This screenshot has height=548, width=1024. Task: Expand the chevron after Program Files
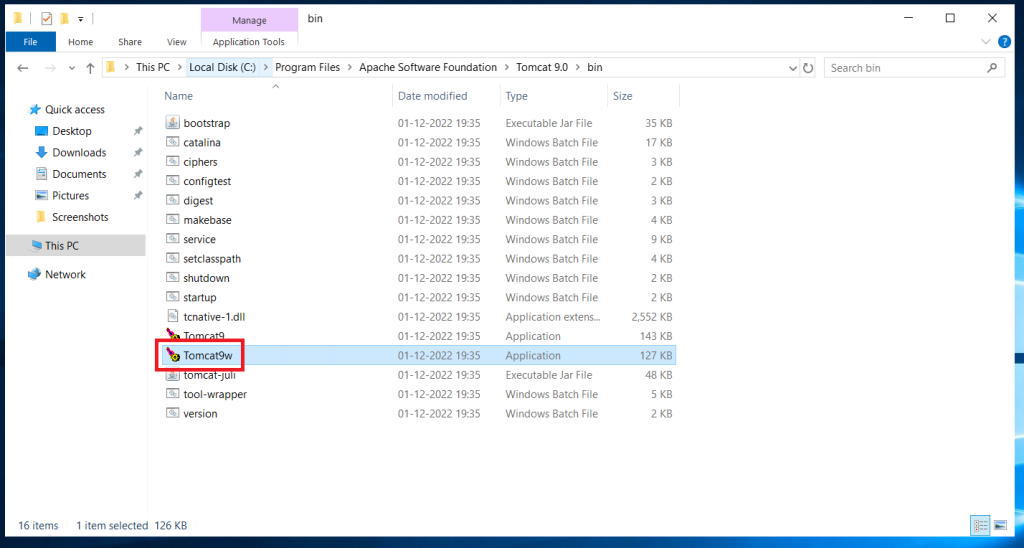[350, 67]
